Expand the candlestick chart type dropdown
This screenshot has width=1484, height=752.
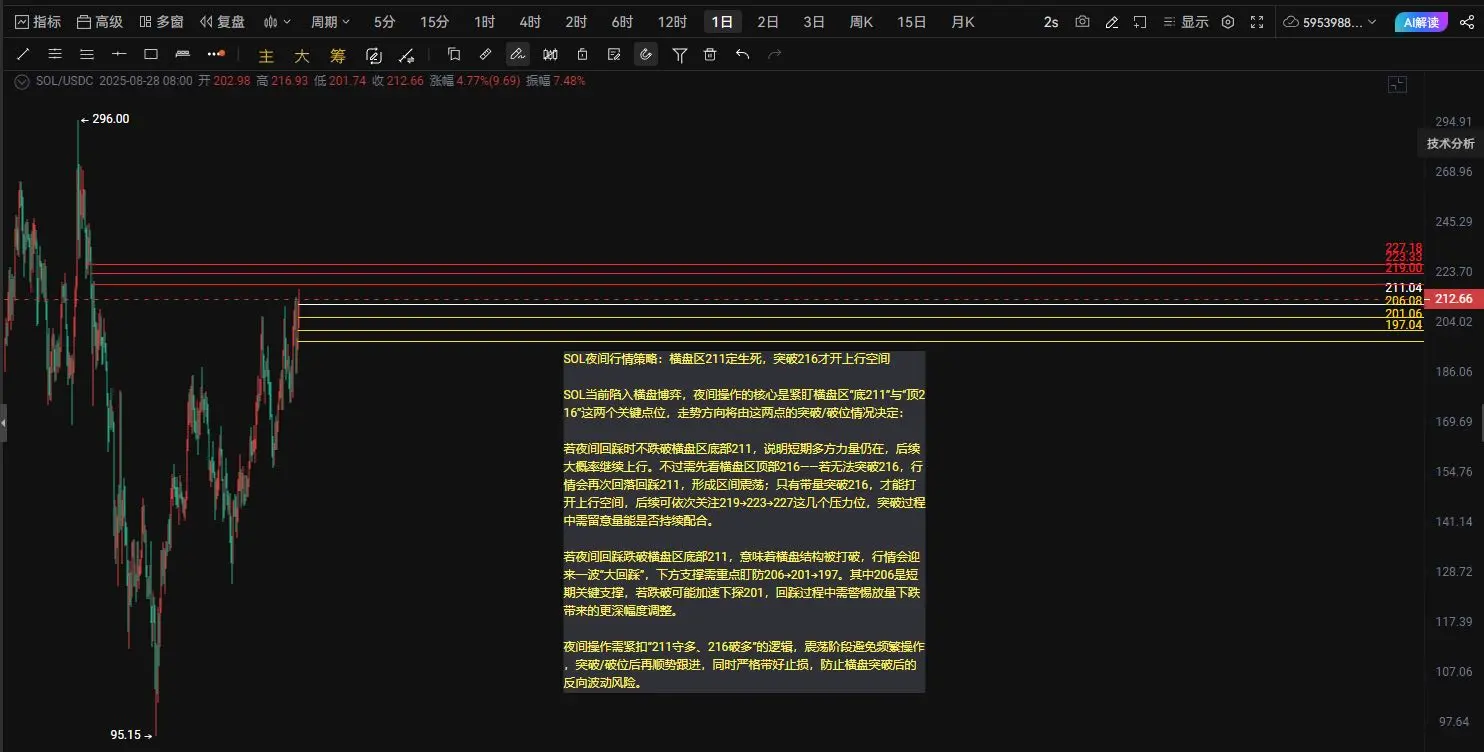click(x=278, y=21)
